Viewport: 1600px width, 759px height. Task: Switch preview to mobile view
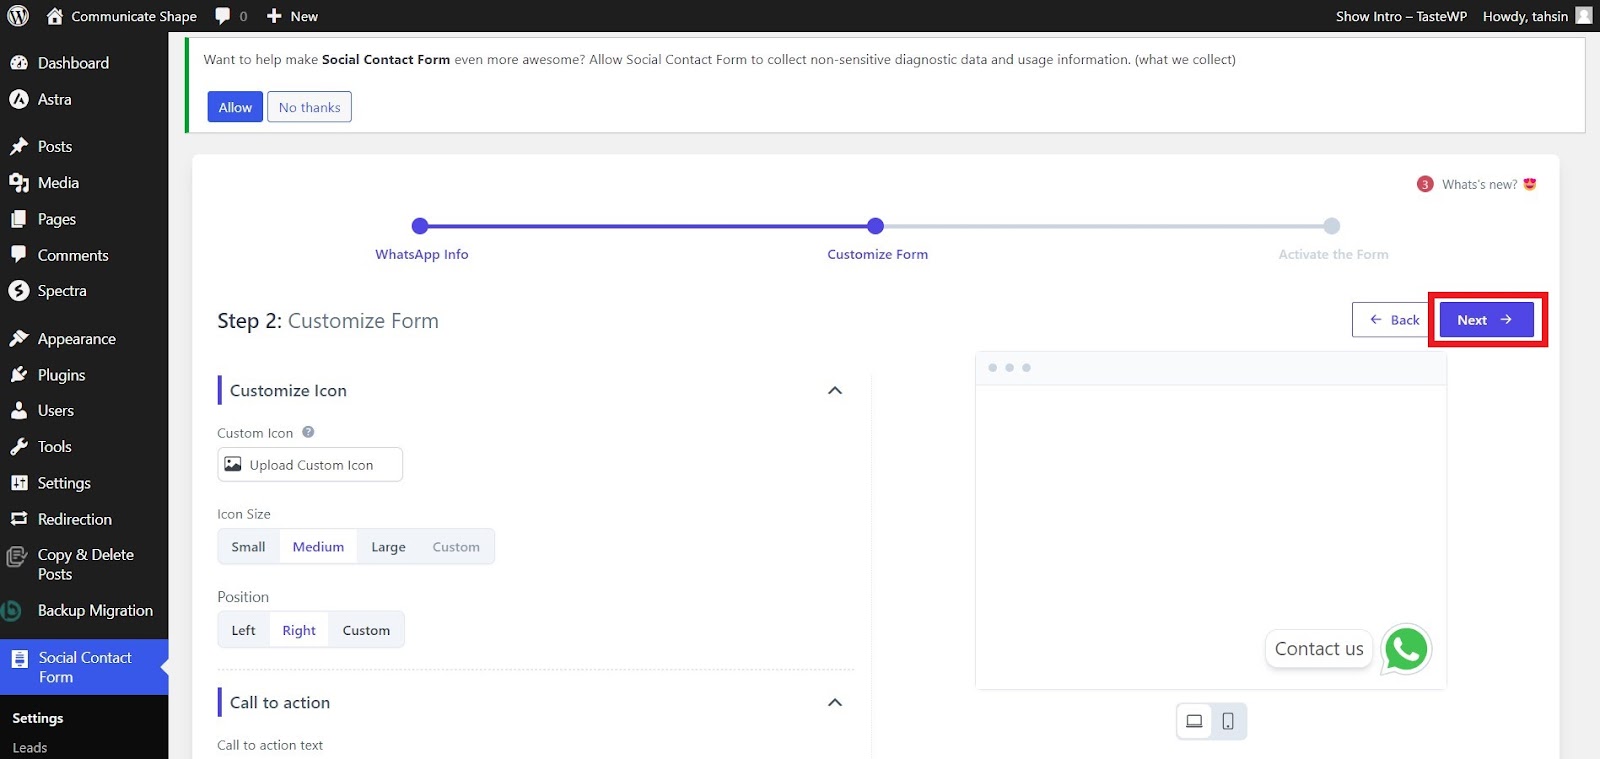[1228, 721]
